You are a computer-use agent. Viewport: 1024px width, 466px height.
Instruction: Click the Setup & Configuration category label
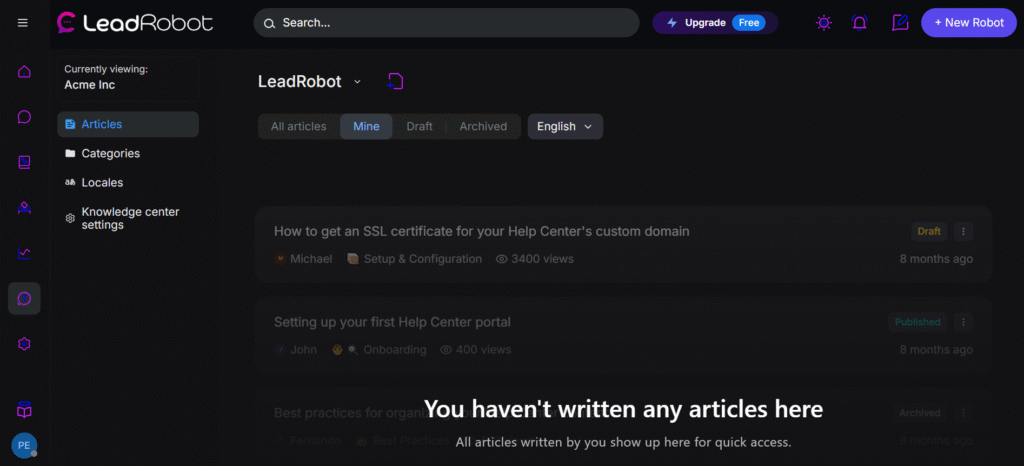pyautogui.click(x=423, y=259)
